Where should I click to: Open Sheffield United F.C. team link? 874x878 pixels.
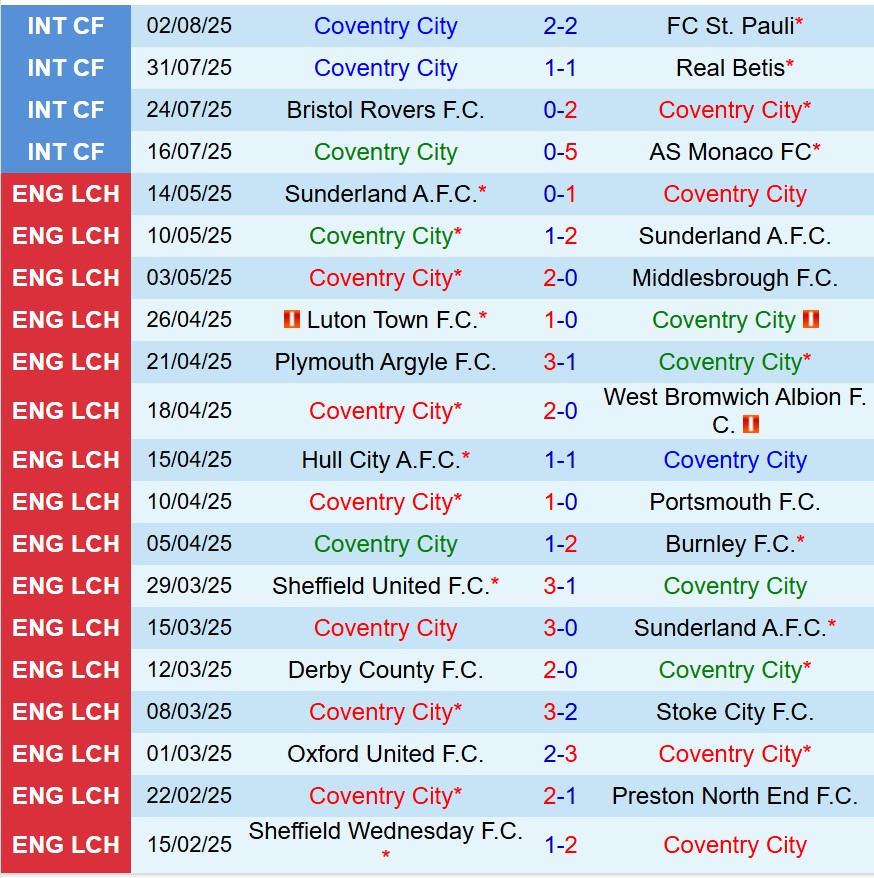pyautogui.click(x=381, y=586)
